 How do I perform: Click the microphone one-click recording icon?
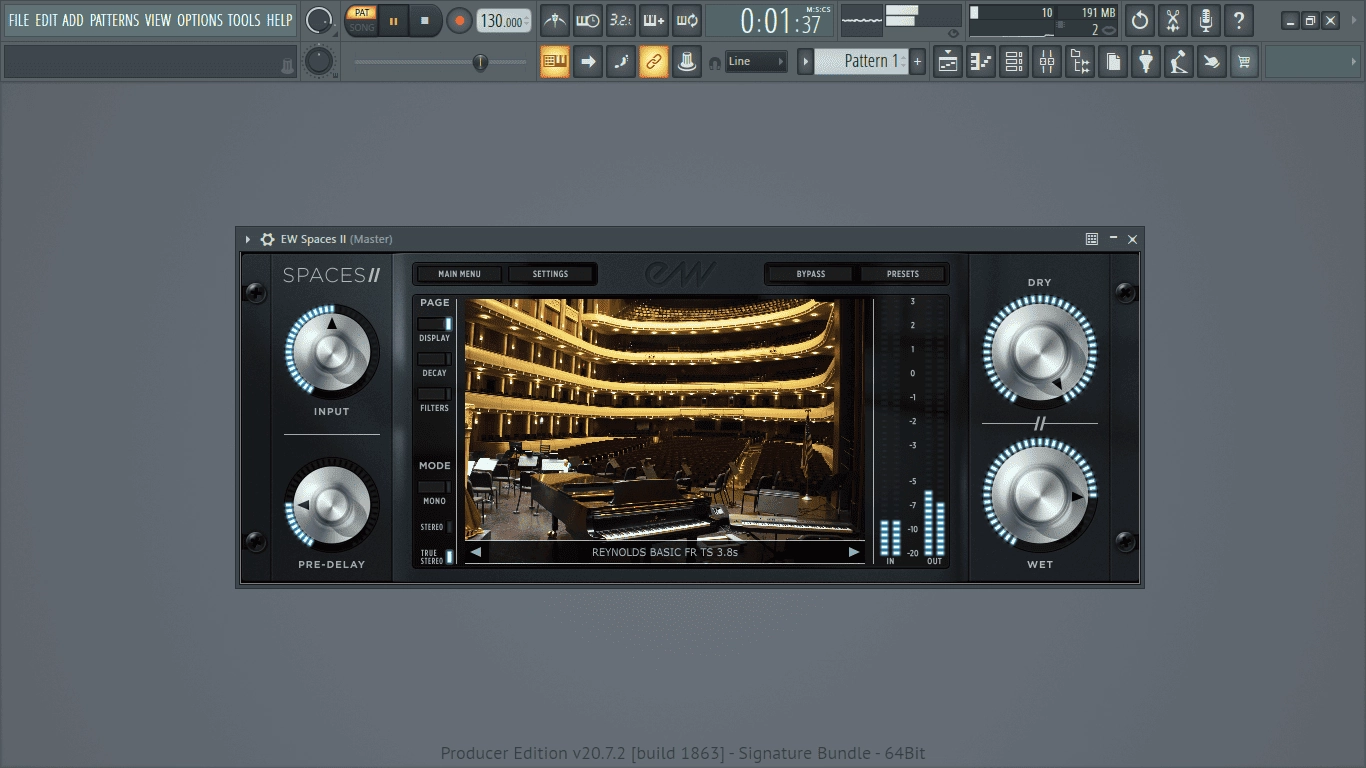(x=1206, y=20)
